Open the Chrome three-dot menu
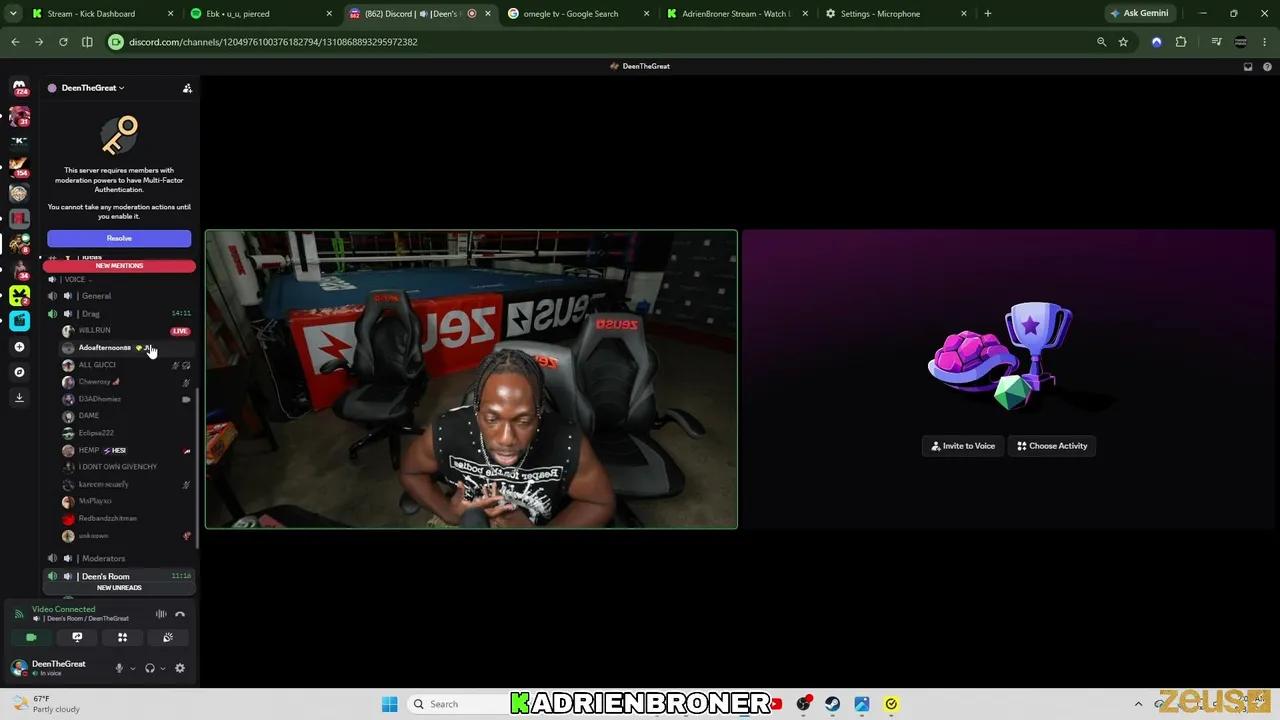 (x=1266, y=42)
